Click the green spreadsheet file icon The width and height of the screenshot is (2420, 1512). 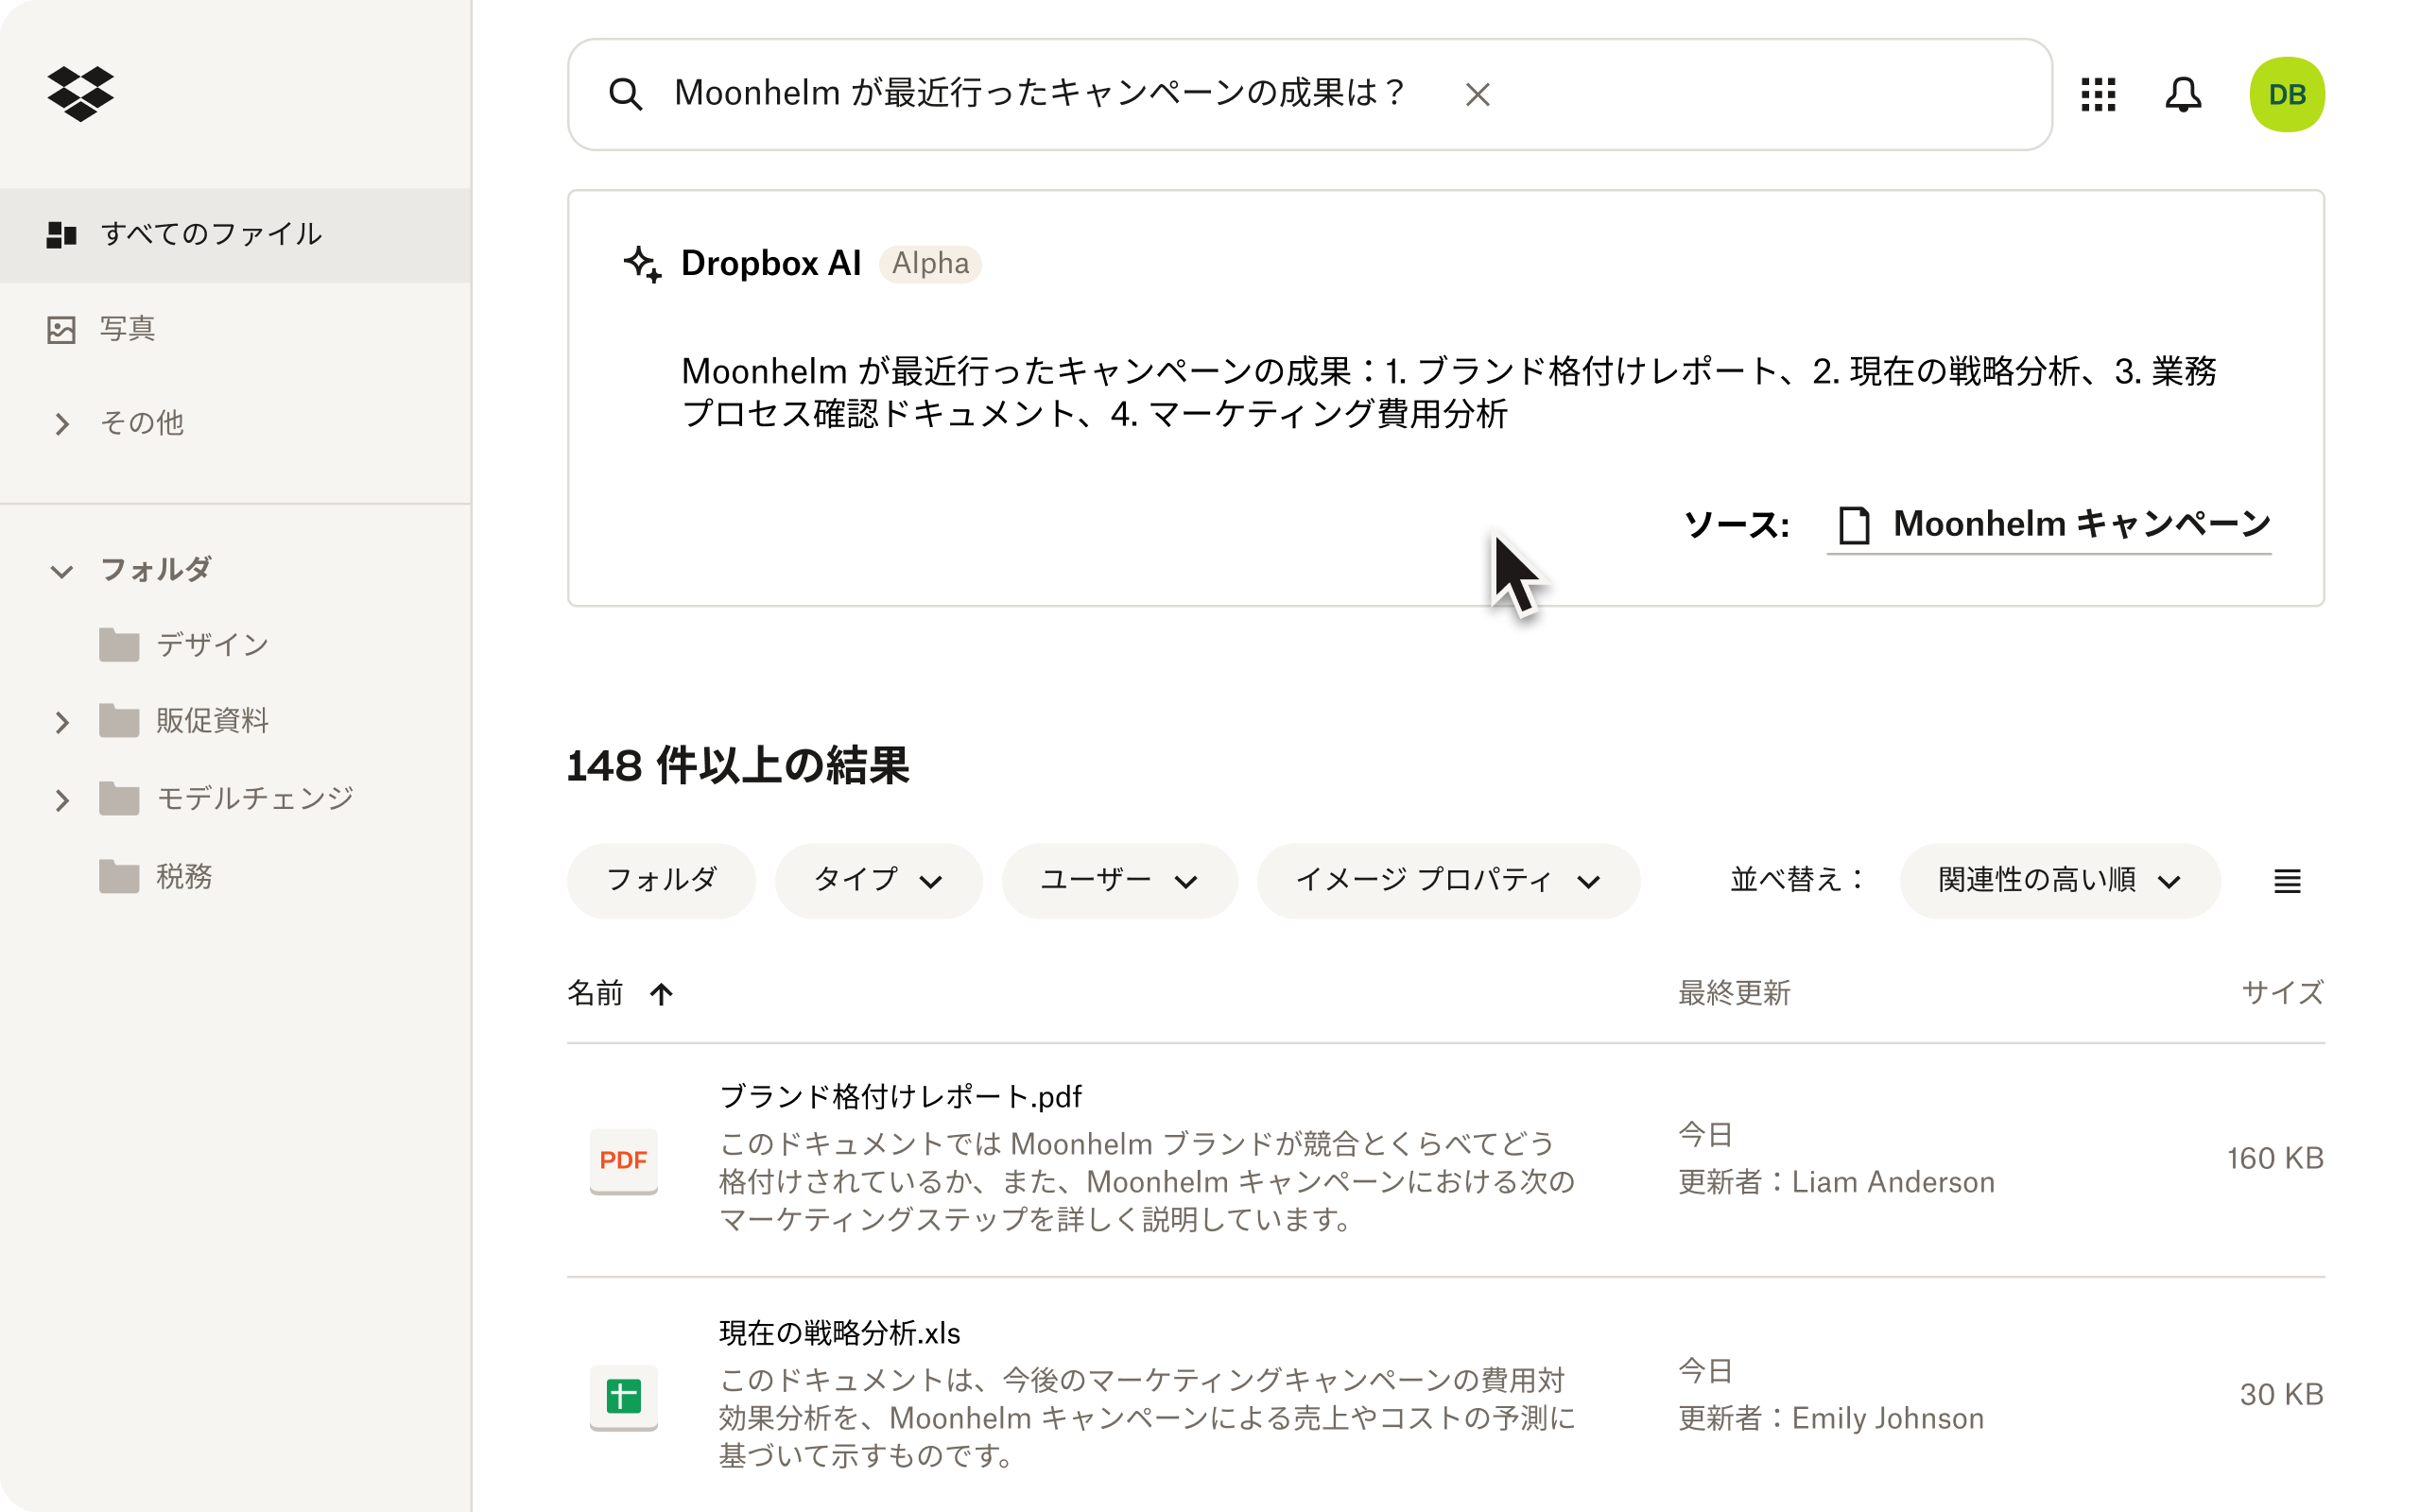pyautogui.click(x=624, y=1396)
